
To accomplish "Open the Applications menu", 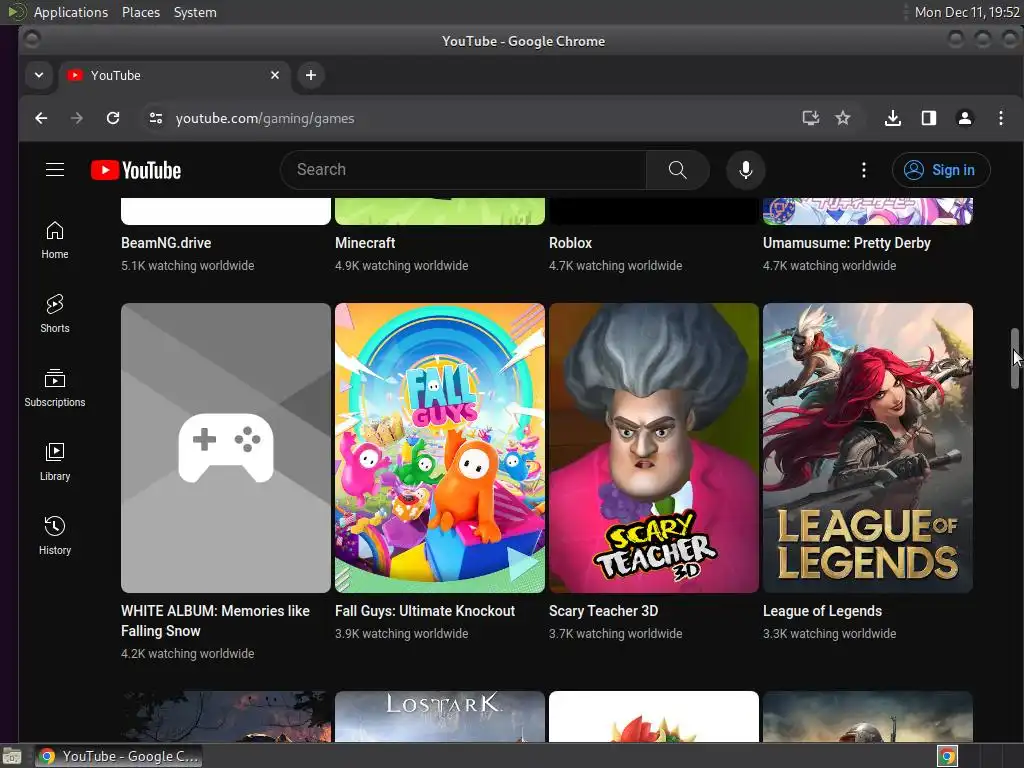I will point(71,12).
